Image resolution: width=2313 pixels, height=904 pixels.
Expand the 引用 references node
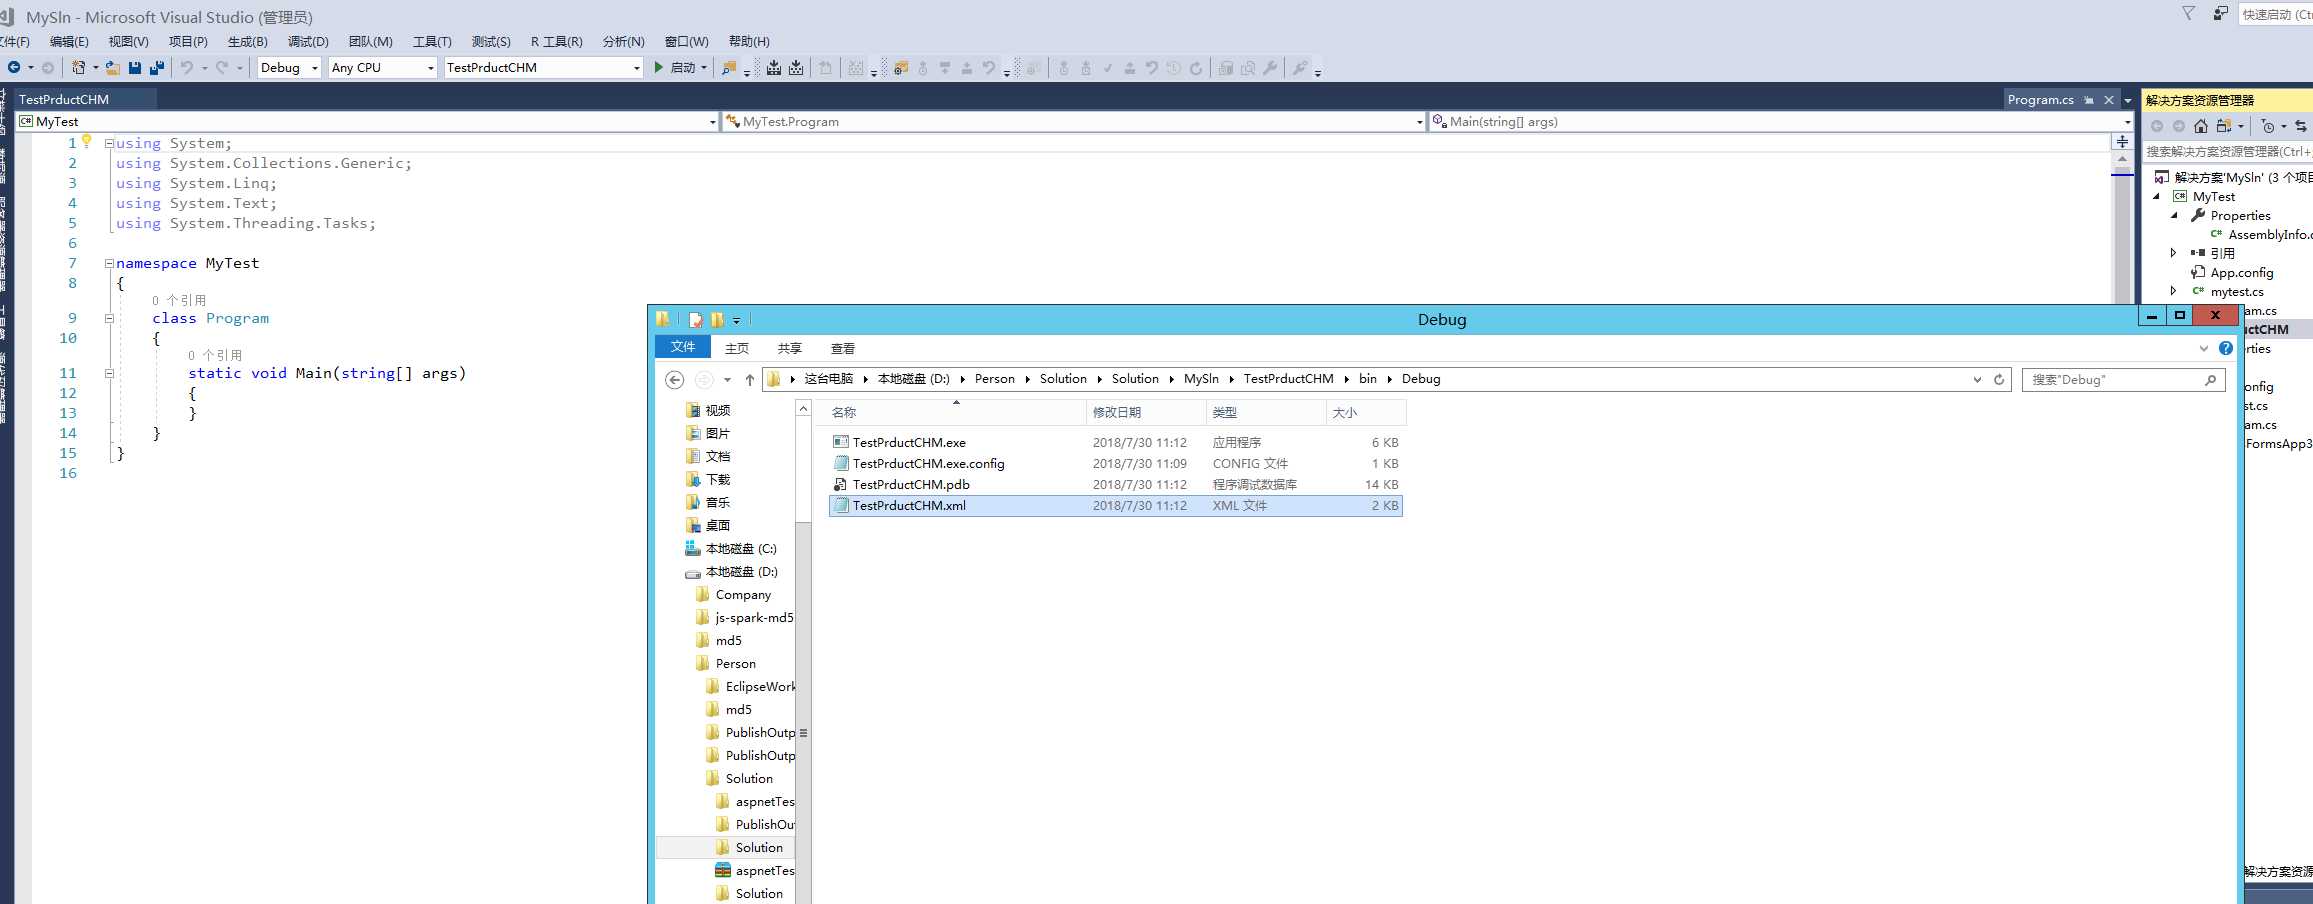click(2173, 254)
